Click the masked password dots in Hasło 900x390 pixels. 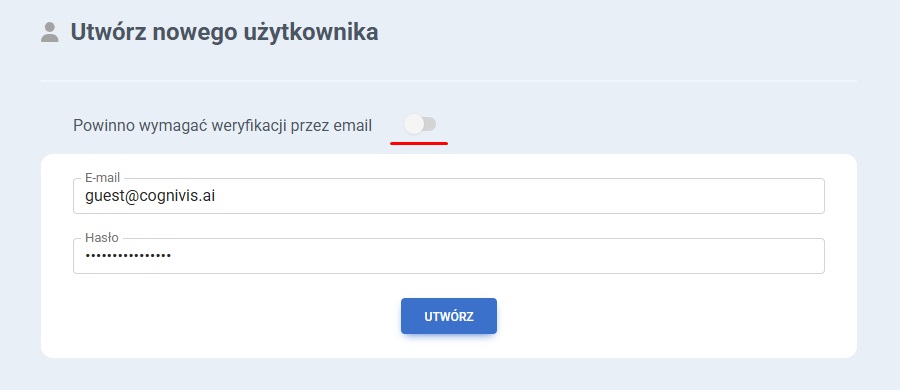click(128, 256)
